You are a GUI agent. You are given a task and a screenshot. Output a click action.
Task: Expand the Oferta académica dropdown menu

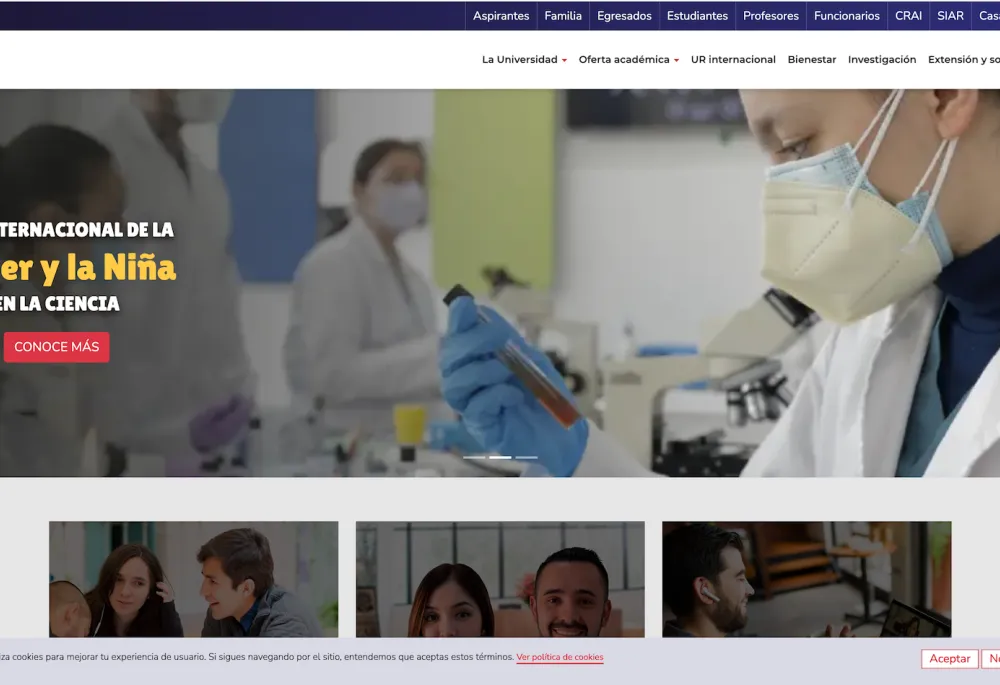point(629,59)
